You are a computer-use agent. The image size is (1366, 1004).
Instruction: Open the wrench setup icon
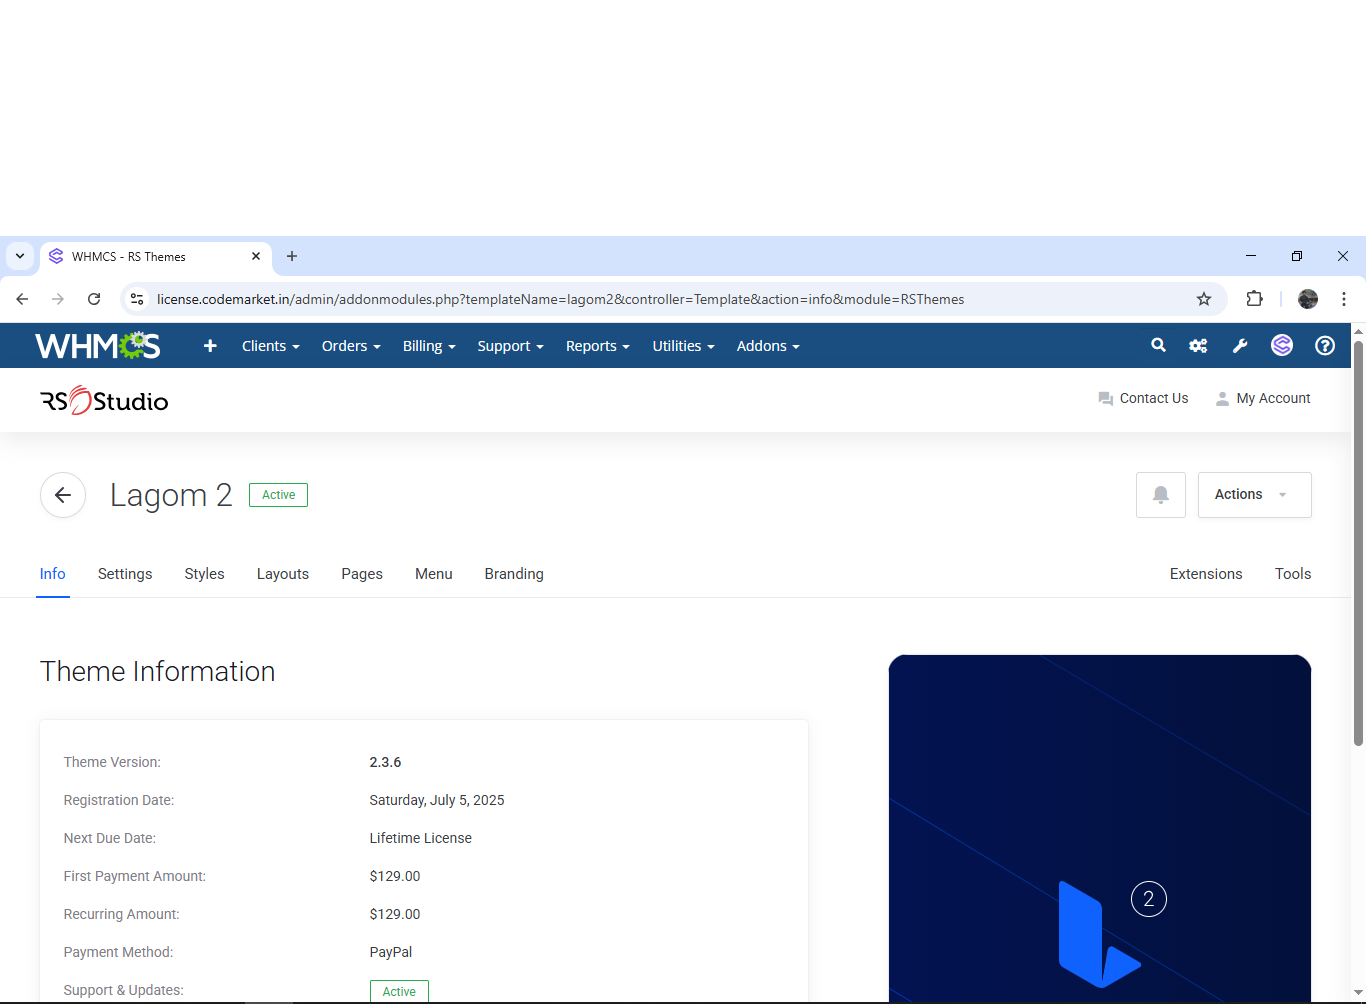pyautogui.click(x=1240, y=346)
